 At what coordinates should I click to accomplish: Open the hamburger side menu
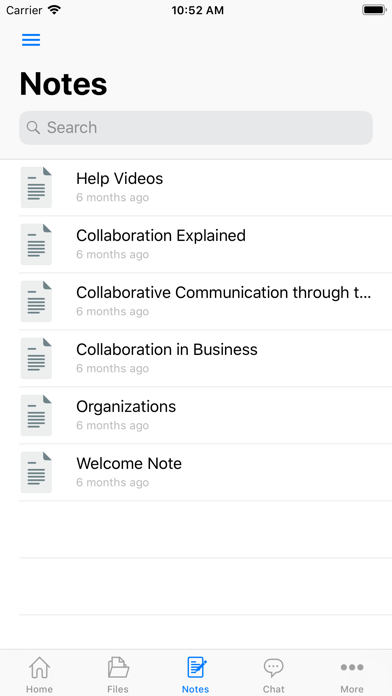pos(31,40)
